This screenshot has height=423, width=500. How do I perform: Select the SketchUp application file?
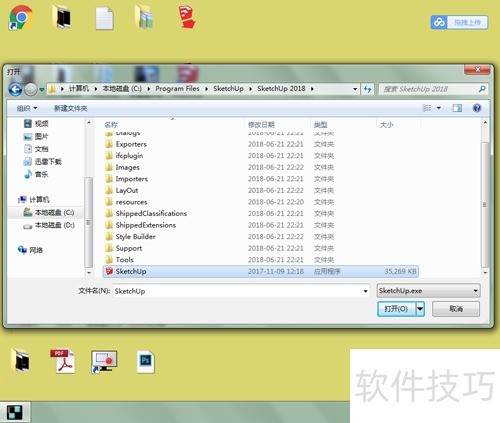261,271
